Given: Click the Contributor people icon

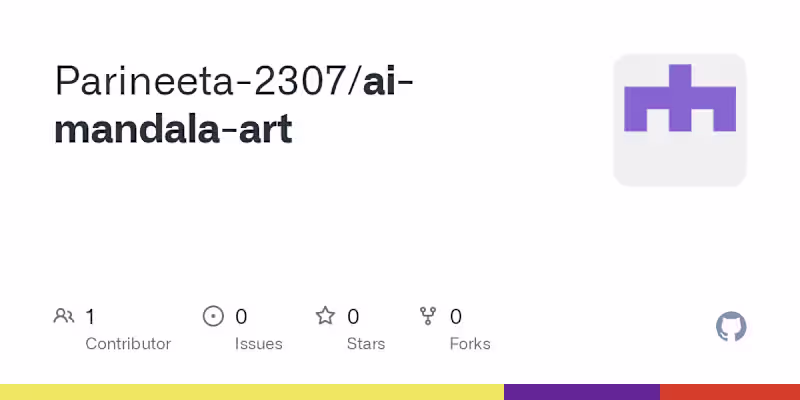Looking at the screenshot, I should (x=63, y=317).
